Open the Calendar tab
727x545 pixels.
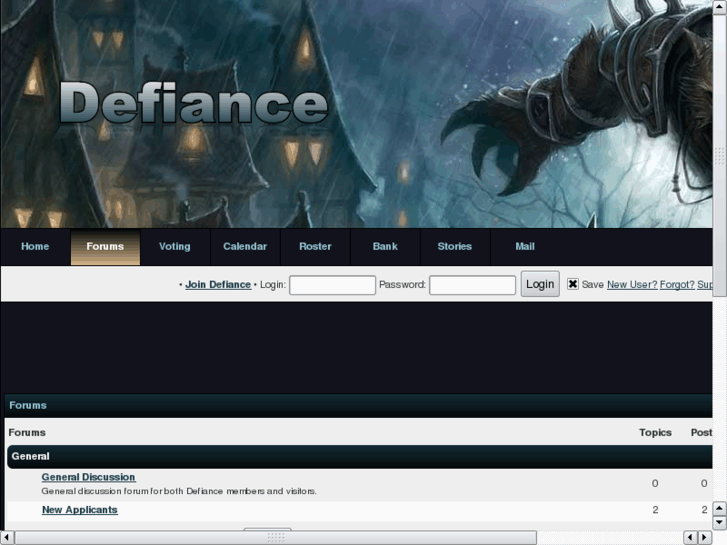245,246
